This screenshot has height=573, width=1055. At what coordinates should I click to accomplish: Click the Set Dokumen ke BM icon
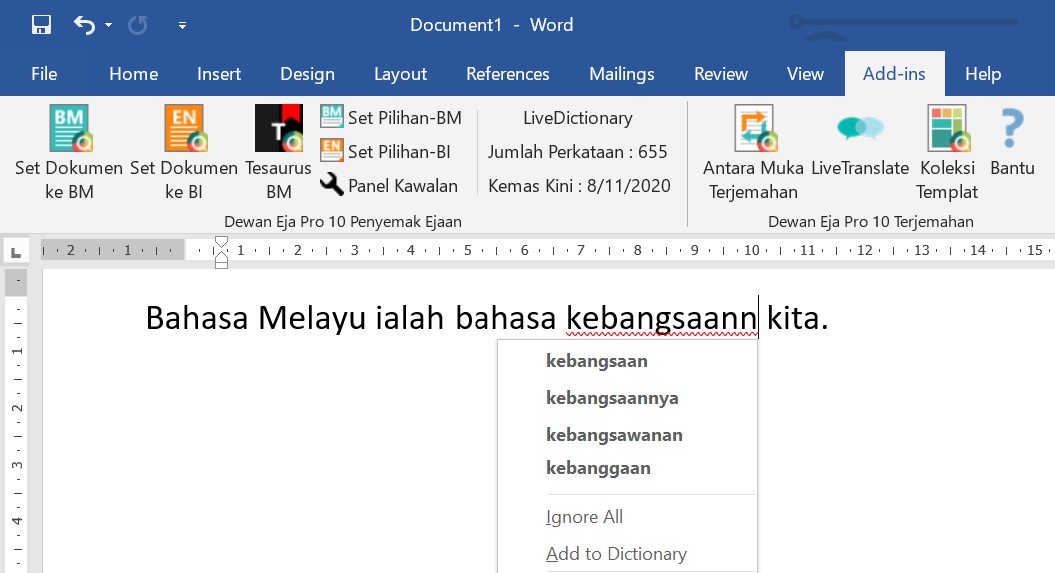(x=69, y=128)
